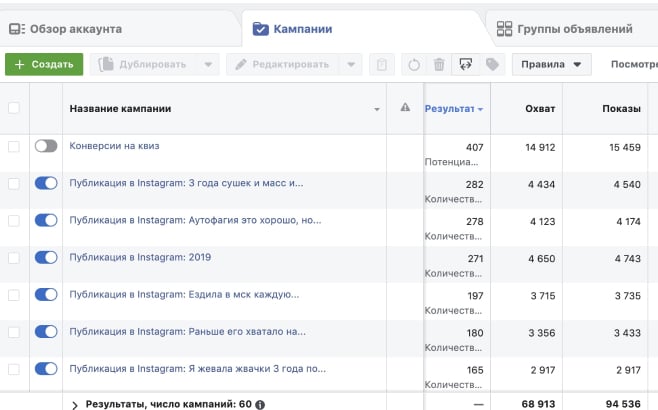Click the export/share icon in the toolbar
Screen dimensions: 658x410
click(465, 65)
